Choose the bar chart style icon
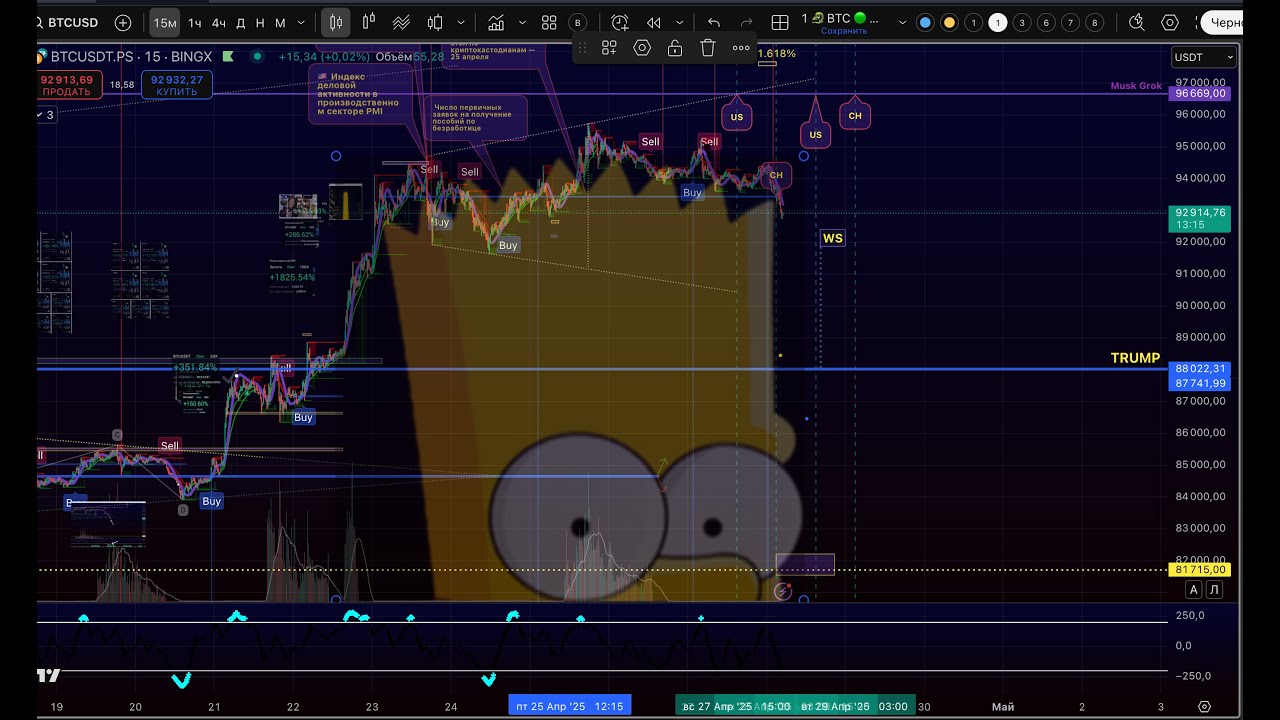Image resolution: width=1280 pixels, height=720 pixels. 435,22
